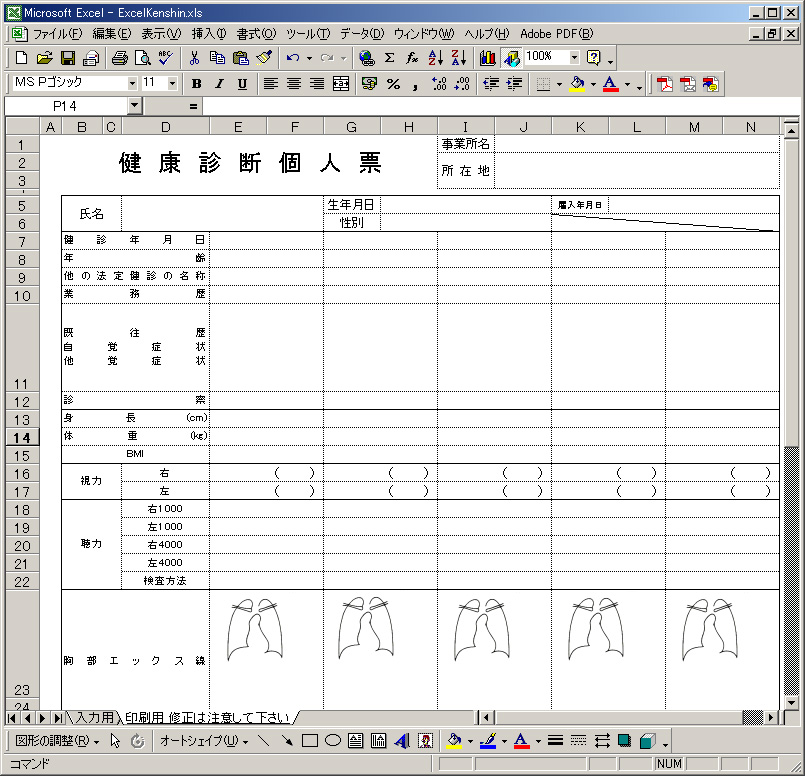Viewport: 805px width, 776px height.
Task: Expand the zoom percentage dropdown
Action: coord(574,57)
